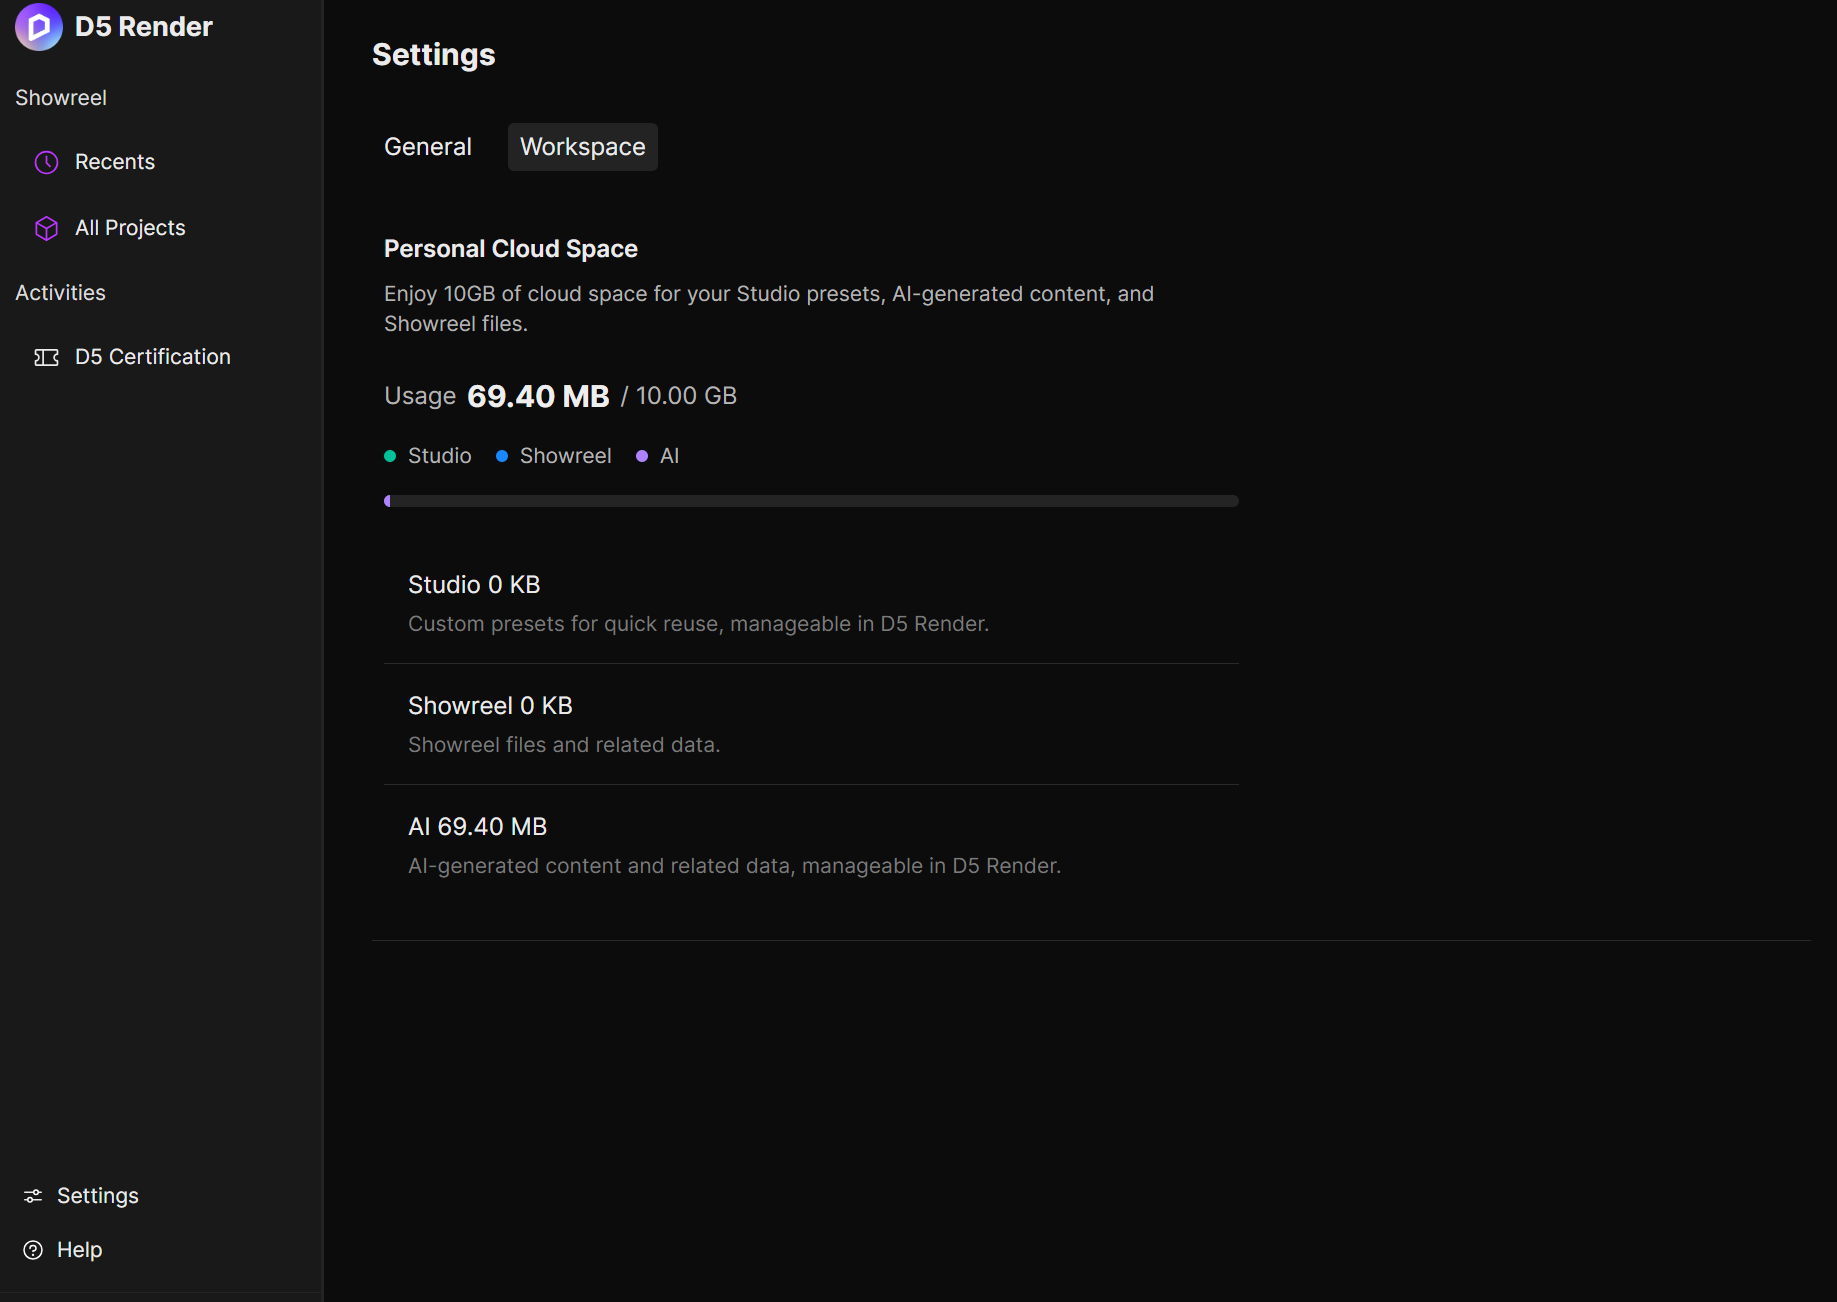
Task: Click the Settings sliders icon
Action: [33, 1196]
